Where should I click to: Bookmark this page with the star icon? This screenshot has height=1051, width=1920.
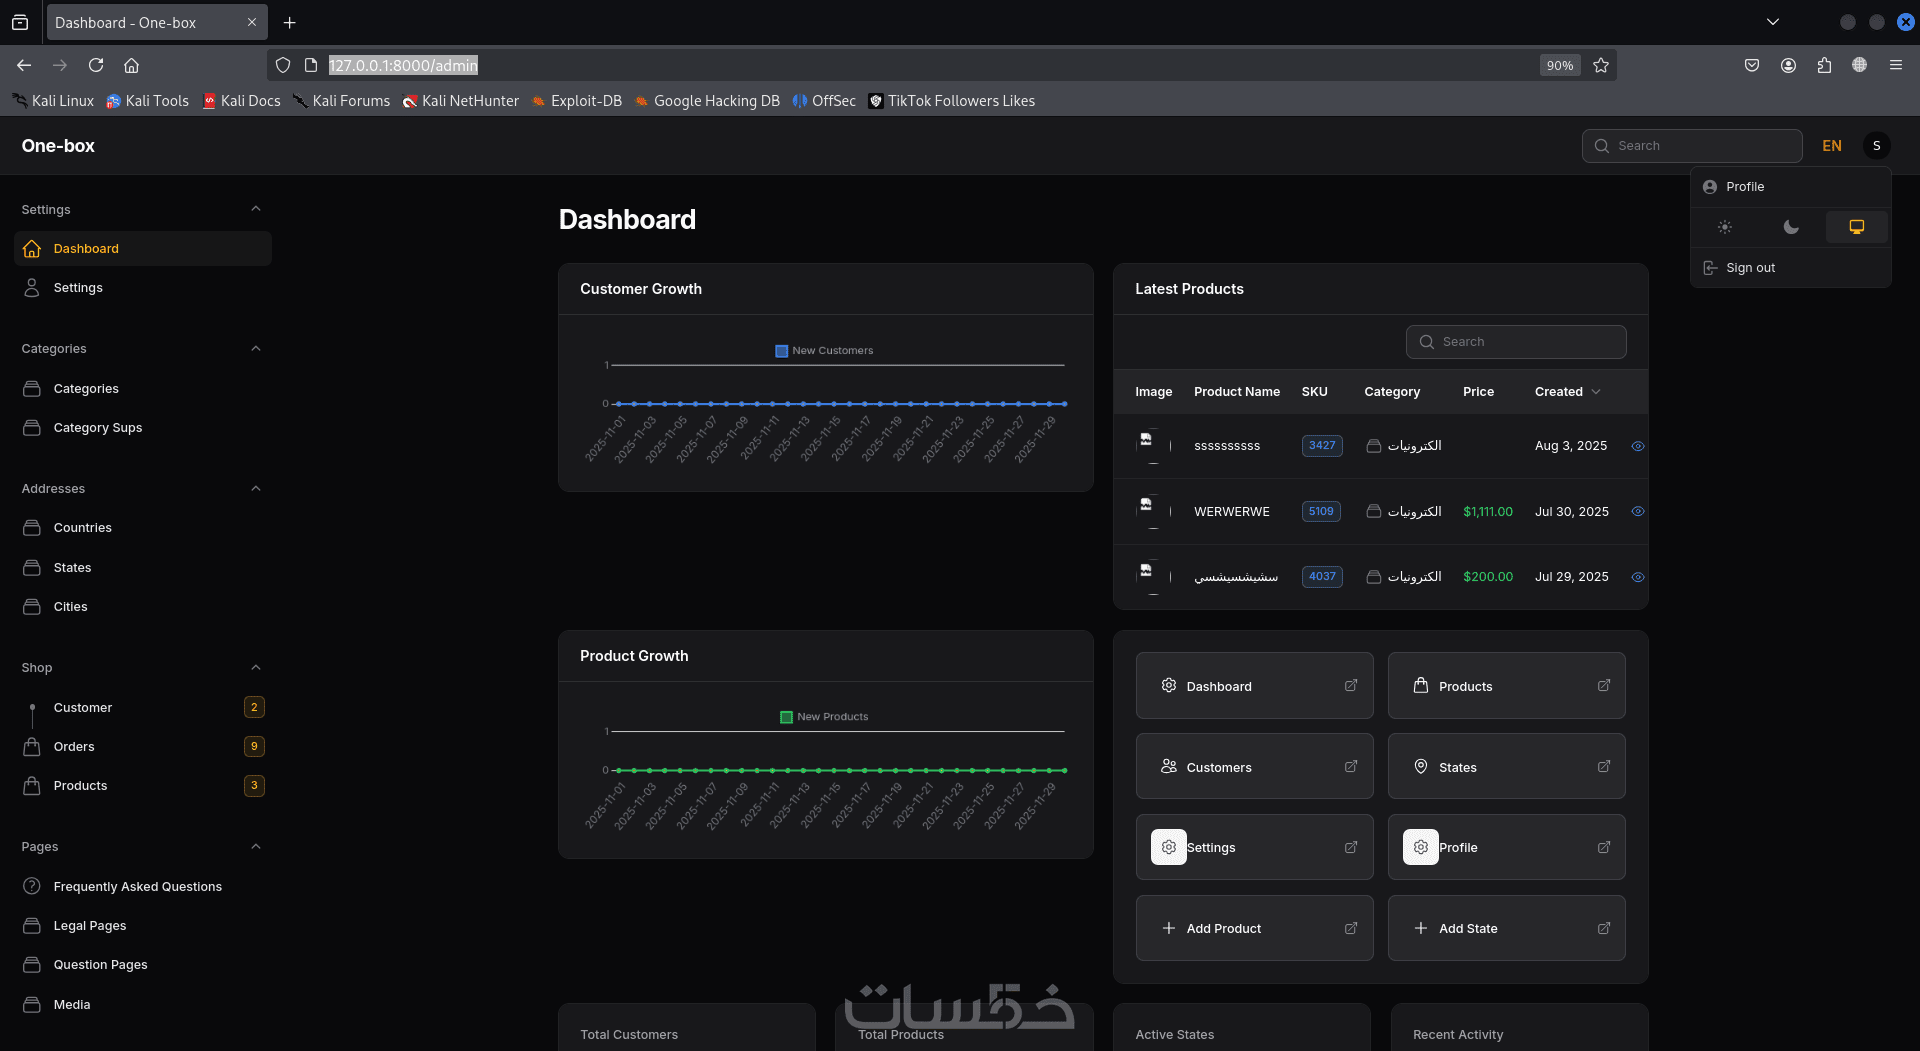1601,65
